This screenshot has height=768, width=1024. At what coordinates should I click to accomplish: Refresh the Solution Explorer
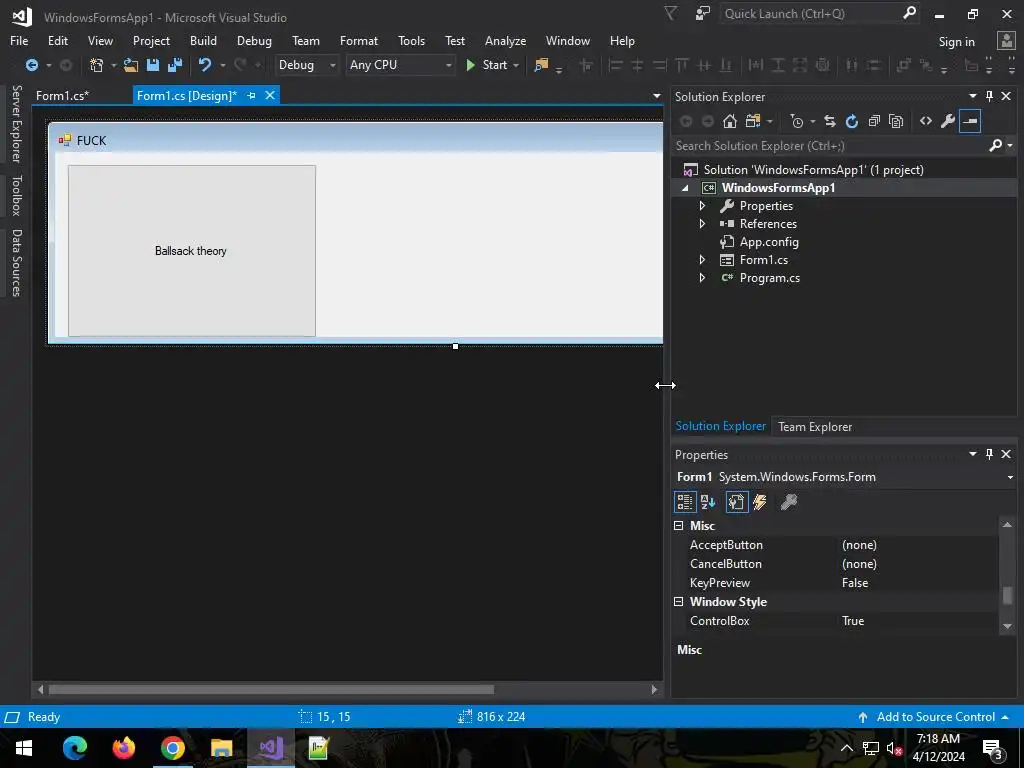point(852,121)
